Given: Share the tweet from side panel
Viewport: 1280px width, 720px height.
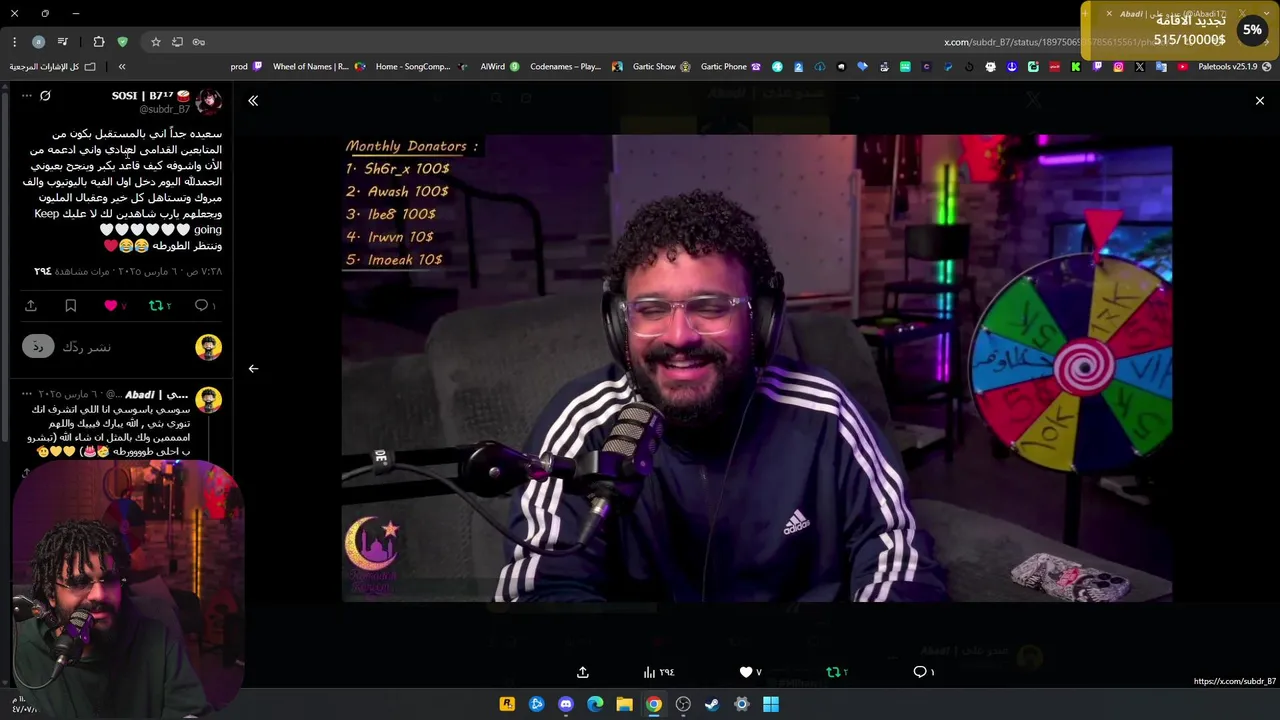Looking at the screenshot, I should 31,305.
